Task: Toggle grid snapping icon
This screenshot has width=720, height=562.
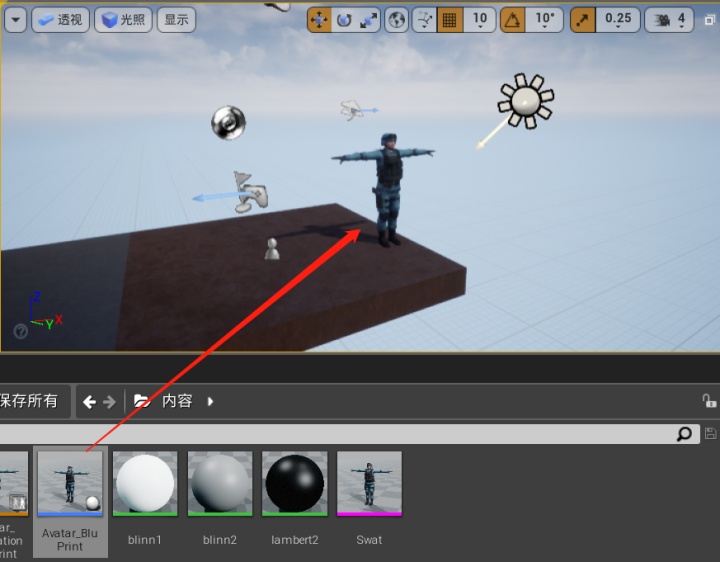Action: pos(450,20)
